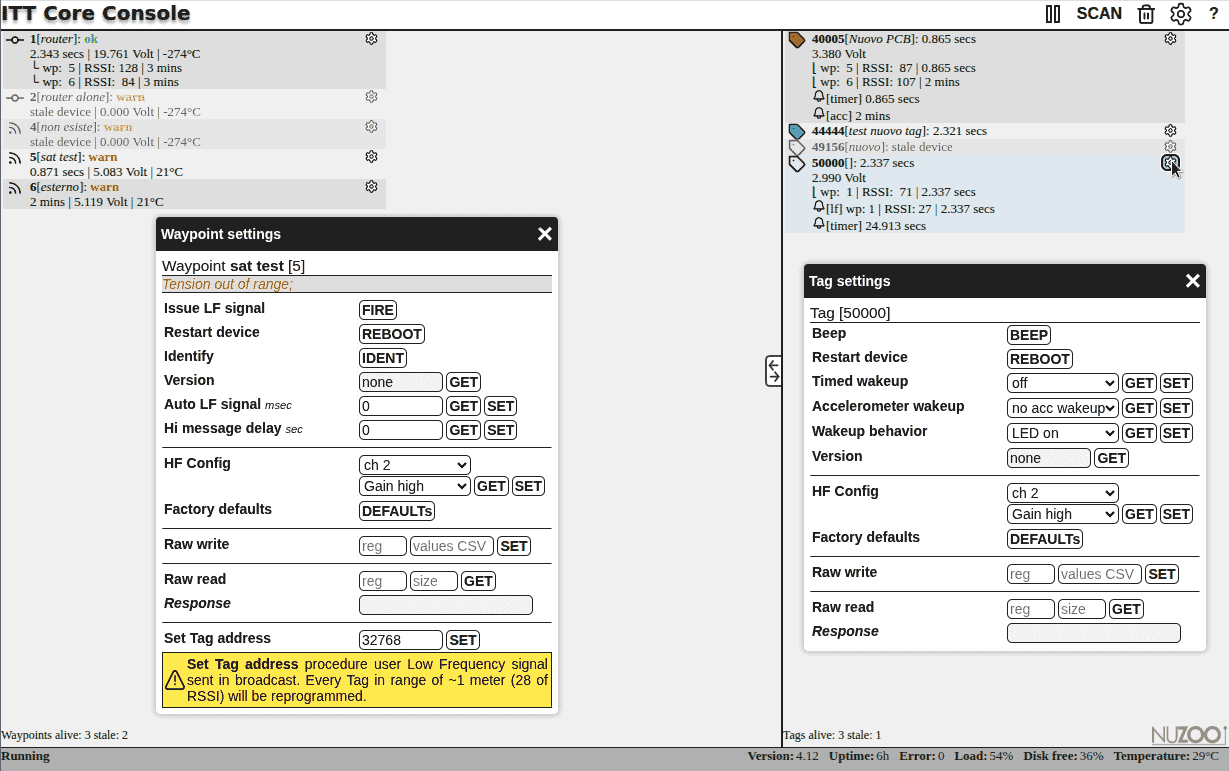Open Accelerometer wakeup dropdown
The height and width of the screenshot is (771, 1229).
[x=1063, y=408]
